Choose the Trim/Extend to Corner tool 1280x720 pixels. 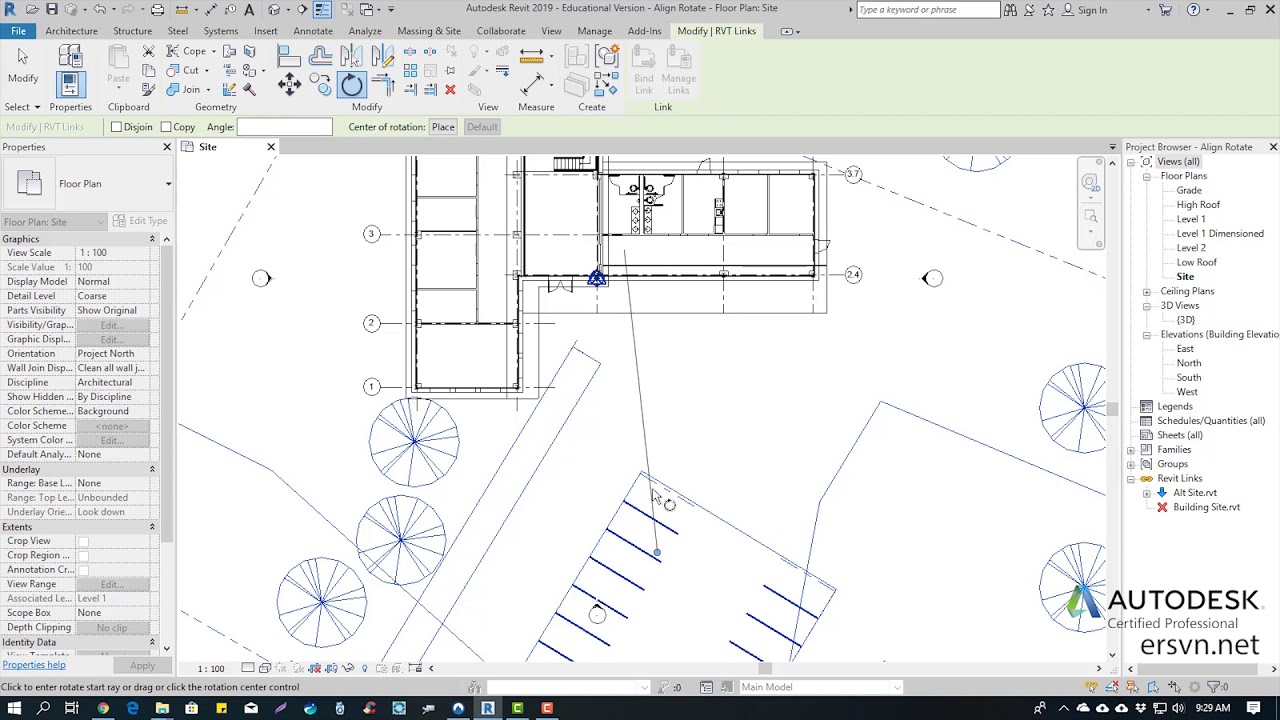[383, 84]
